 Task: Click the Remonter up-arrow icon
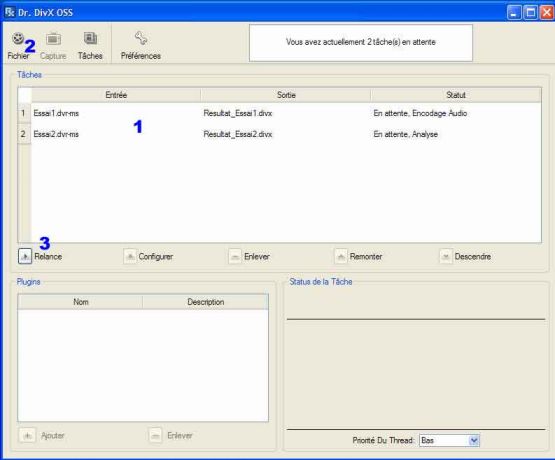(x=341, y=257)
